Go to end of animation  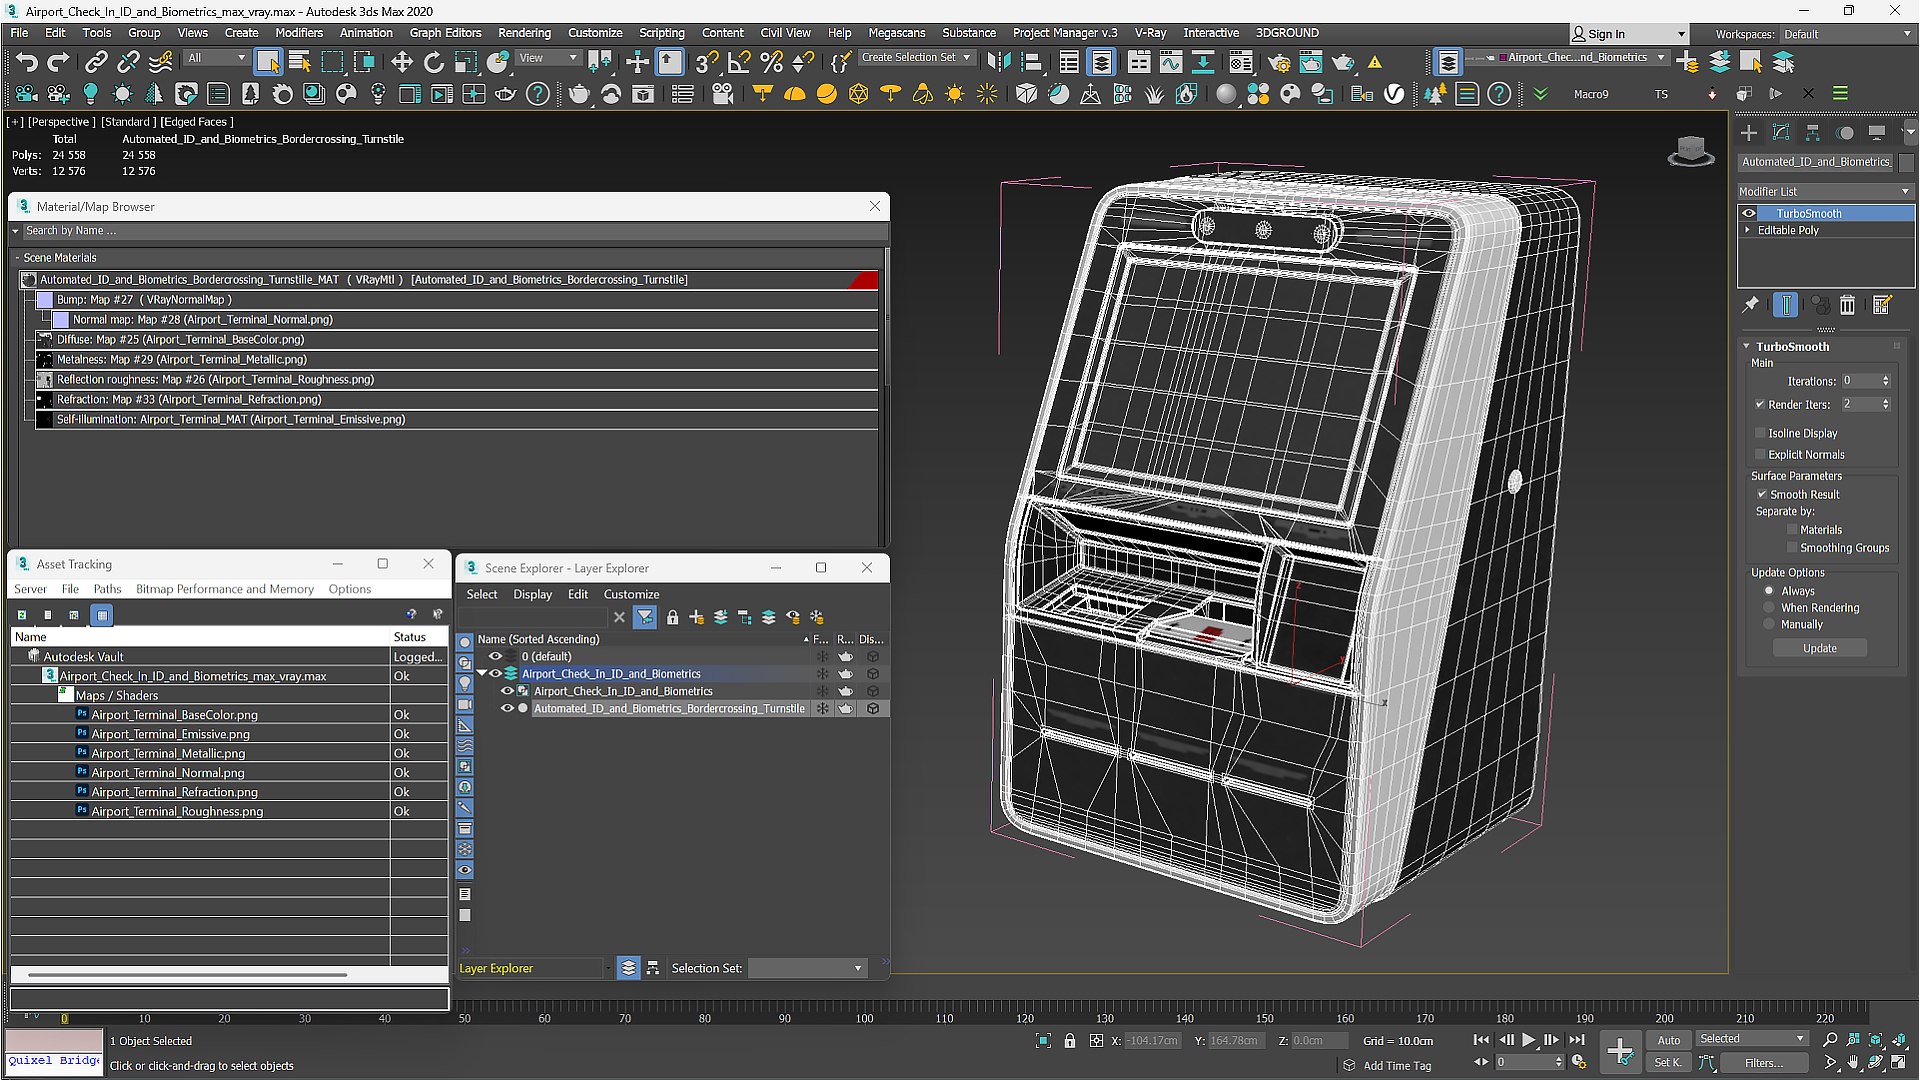(x=1577, y=1040)
